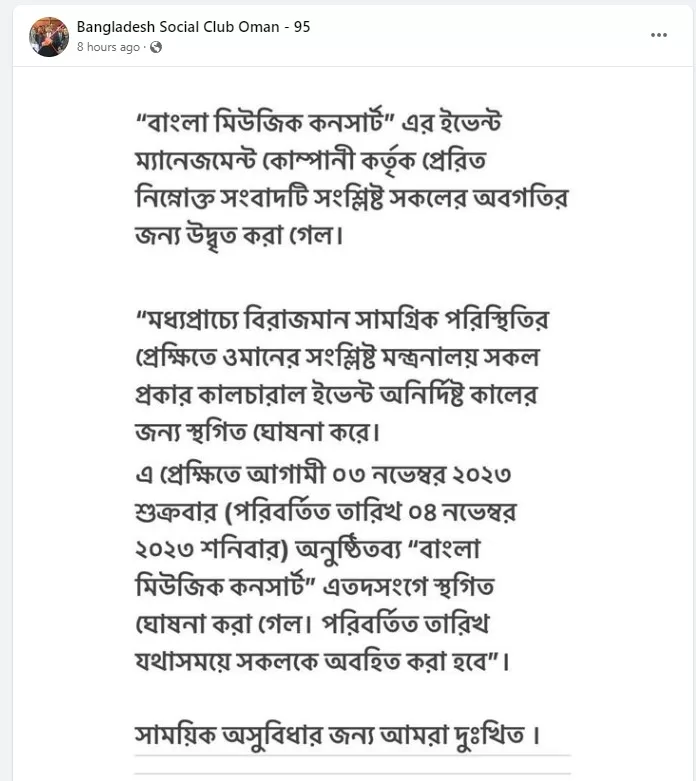Open Bangladesh Social Club Oman - 95 page
696x781 pixels.
click(x=193, y=27)
